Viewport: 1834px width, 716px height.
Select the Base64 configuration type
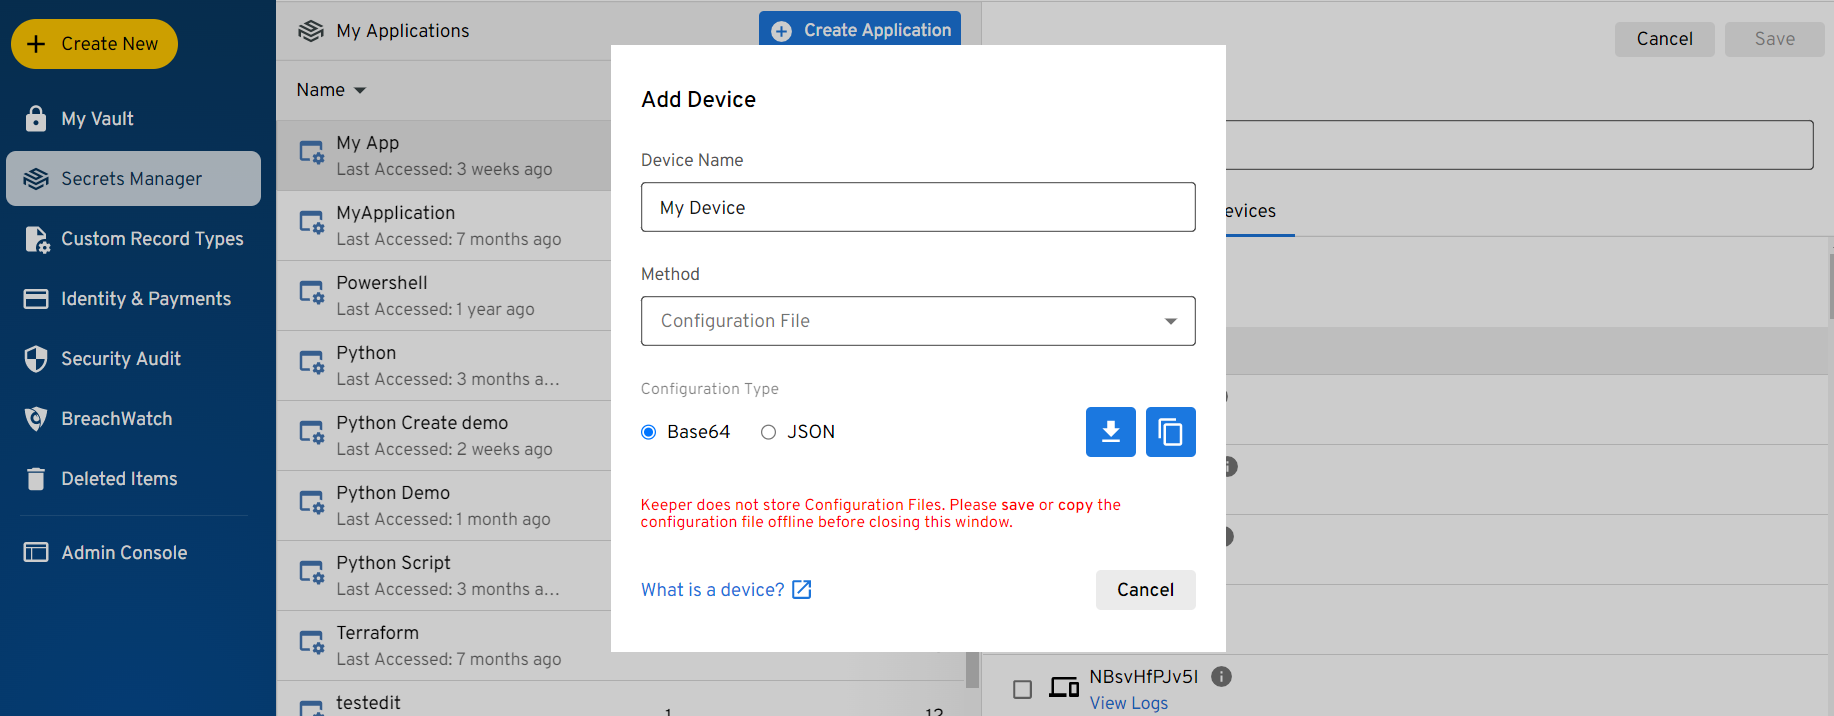649,432
